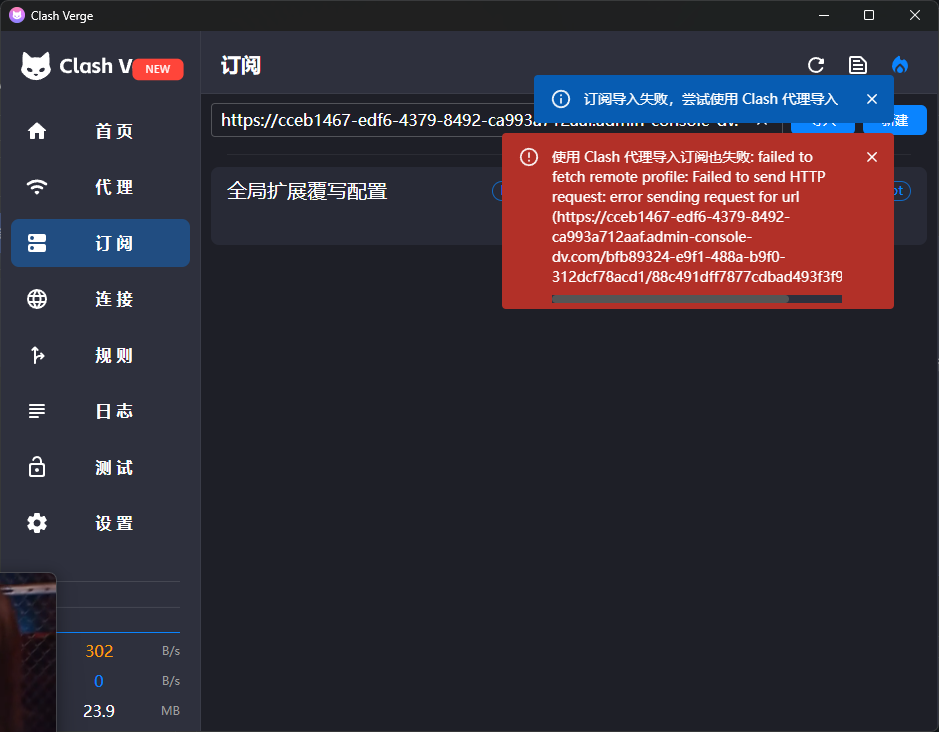Open the 日志 logs page
Screen dimensions: 939x732
tap(101, 411)
